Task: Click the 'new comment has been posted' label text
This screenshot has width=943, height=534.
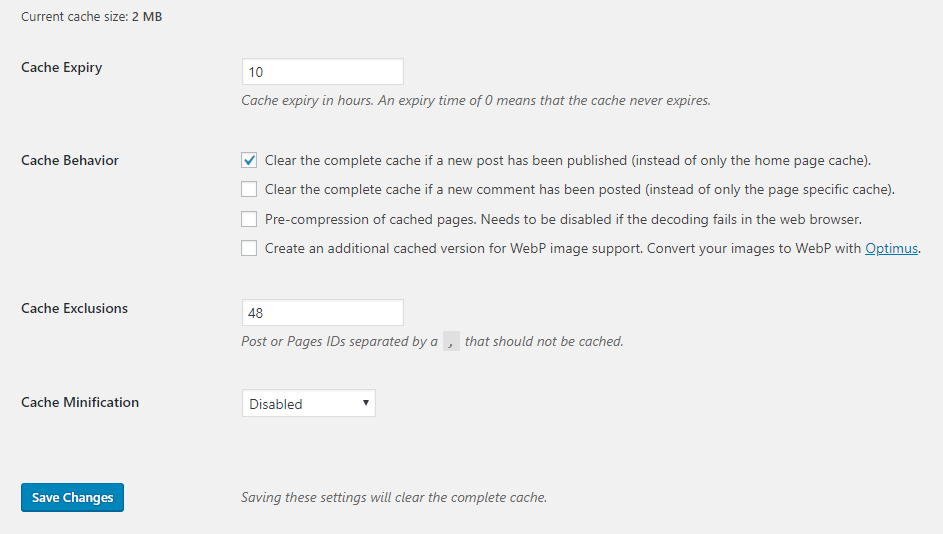Action: [x=579, y=189]
